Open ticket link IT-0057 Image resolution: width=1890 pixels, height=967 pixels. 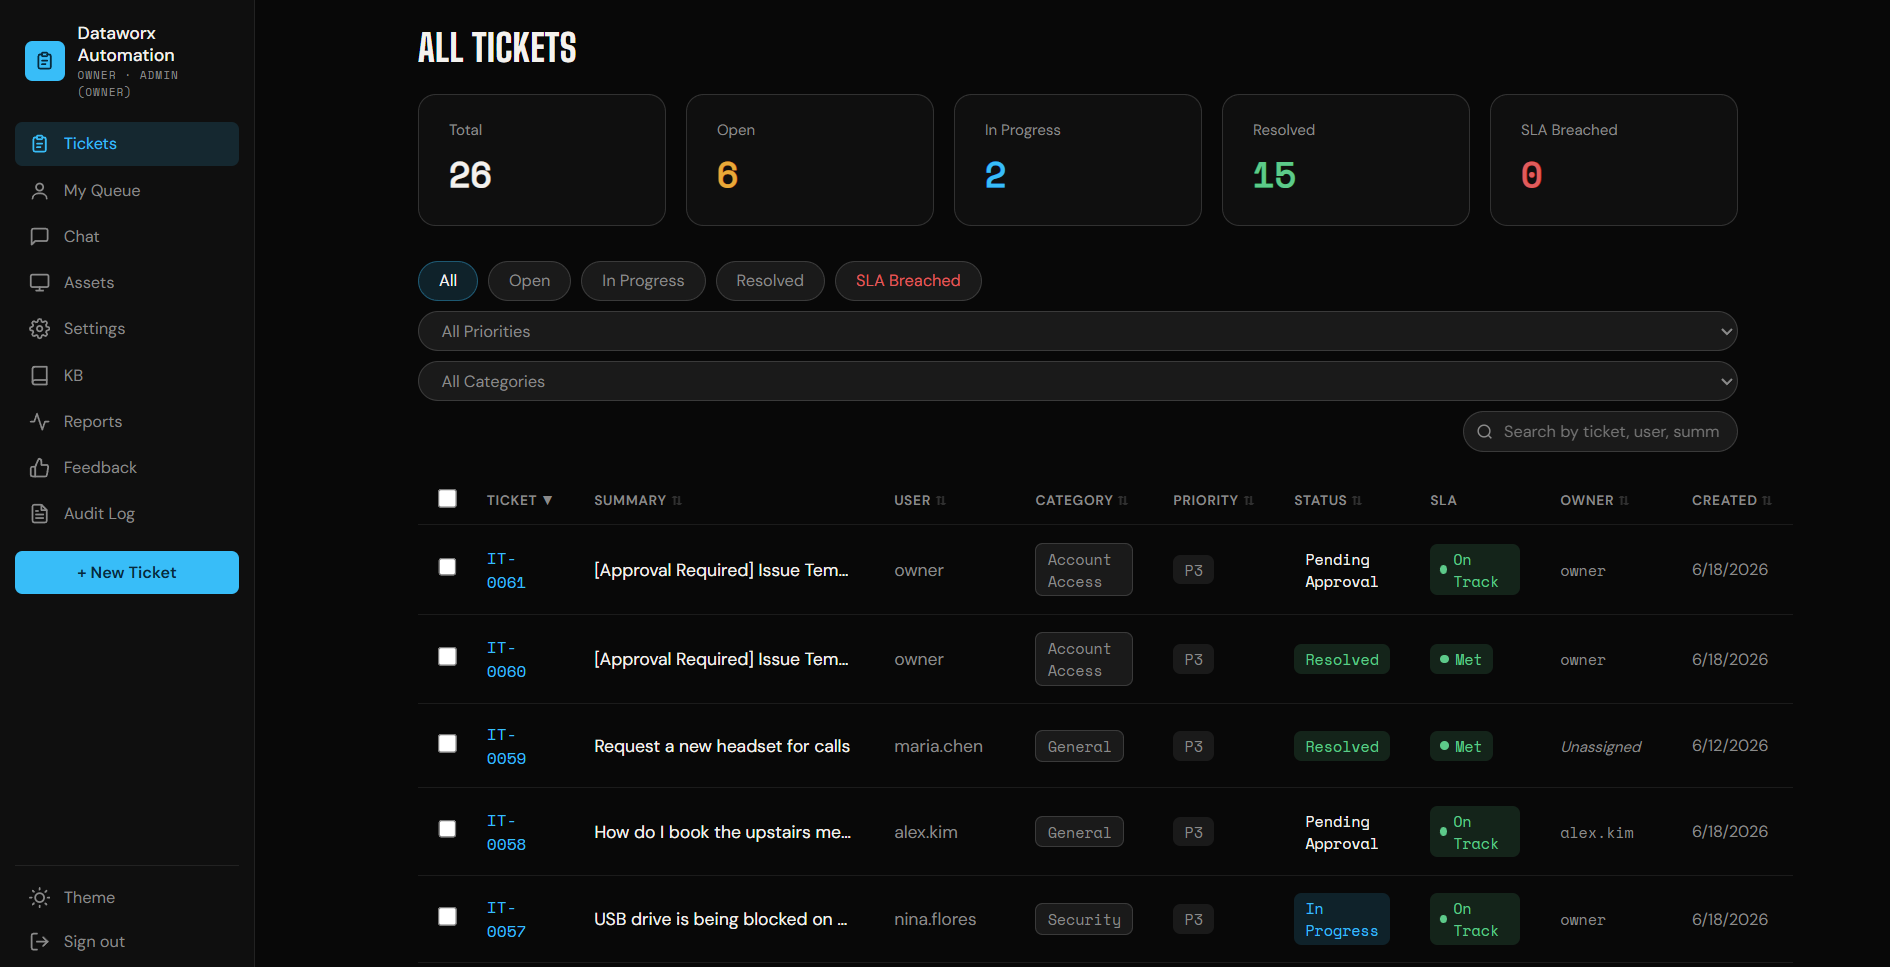[x=506, y=920]
